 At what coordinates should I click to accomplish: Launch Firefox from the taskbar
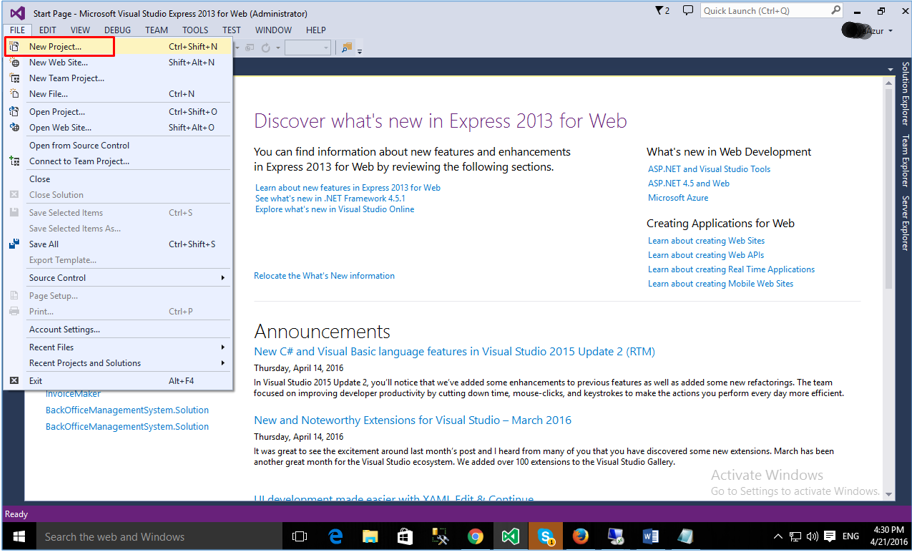(x=580, y=536)
